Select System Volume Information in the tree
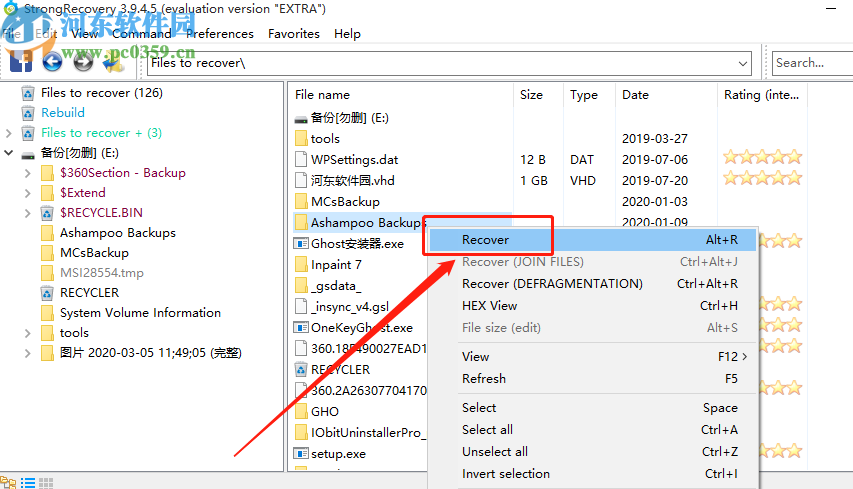This screenshot has height=489, width=853. pyautogui.click(x=140, y=313)
